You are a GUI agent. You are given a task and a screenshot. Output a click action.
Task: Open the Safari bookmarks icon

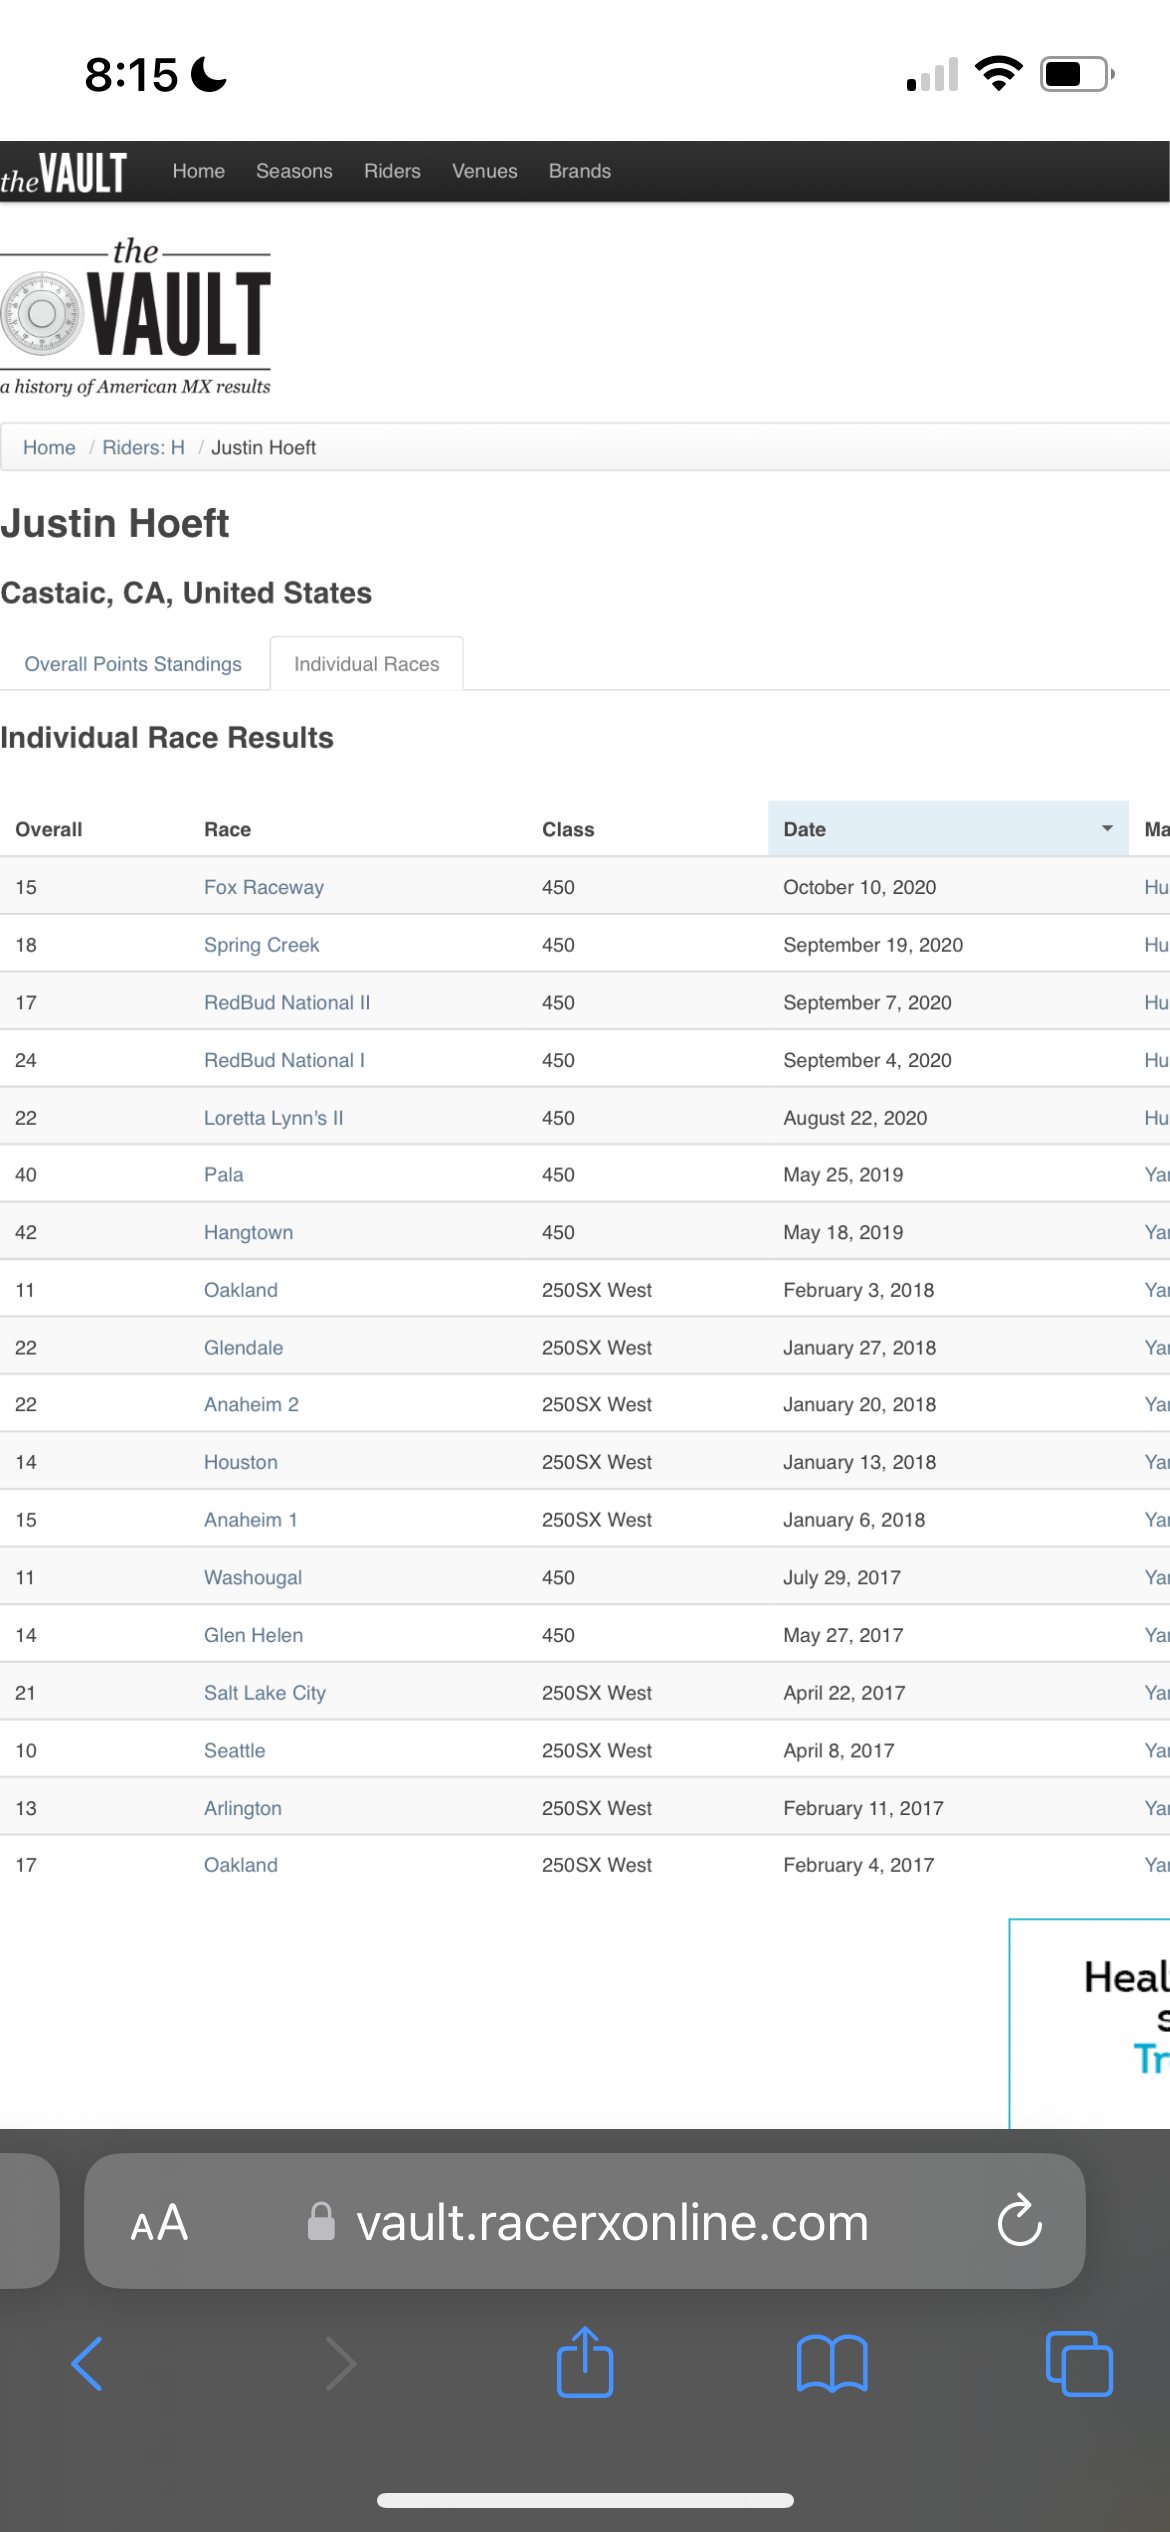point(832,2364)
